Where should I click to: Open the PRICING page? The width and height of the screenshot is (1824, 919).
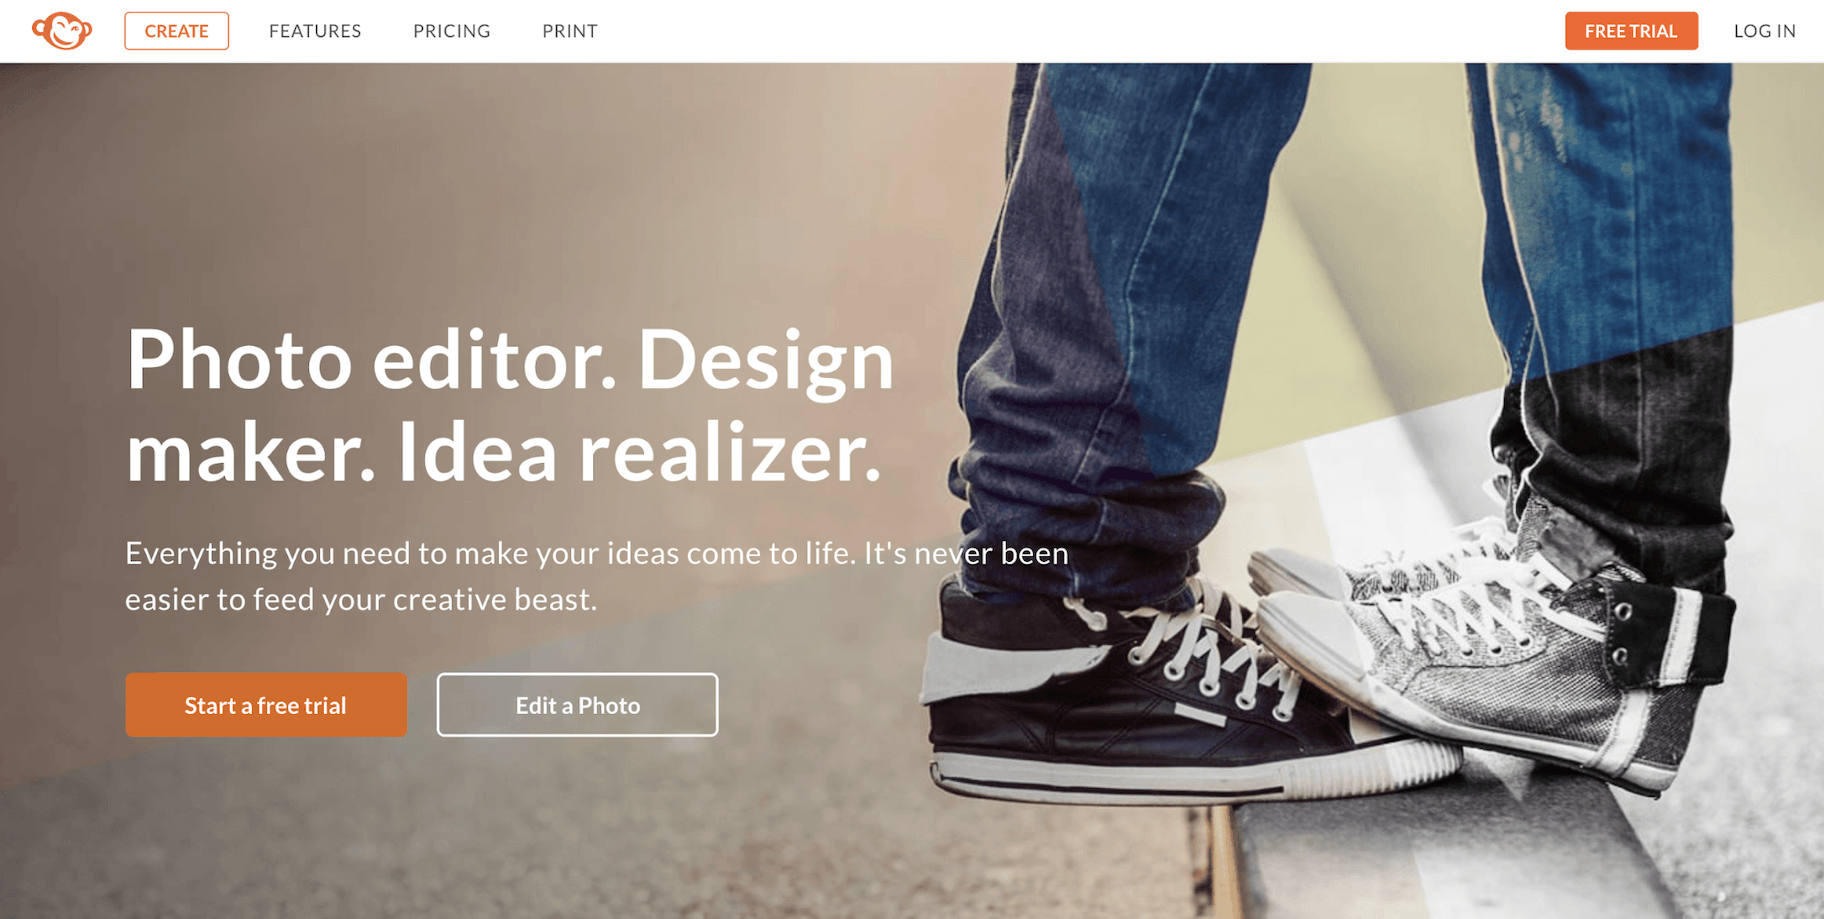452,31
